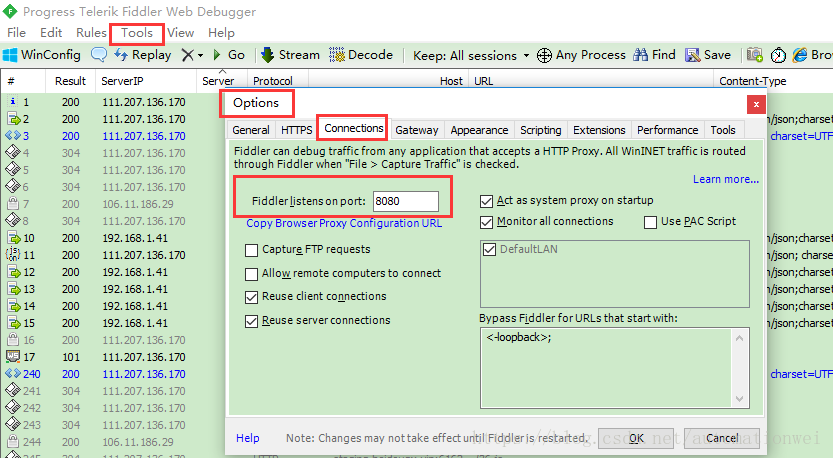Switch to the Gateway tab

(416, 130)
